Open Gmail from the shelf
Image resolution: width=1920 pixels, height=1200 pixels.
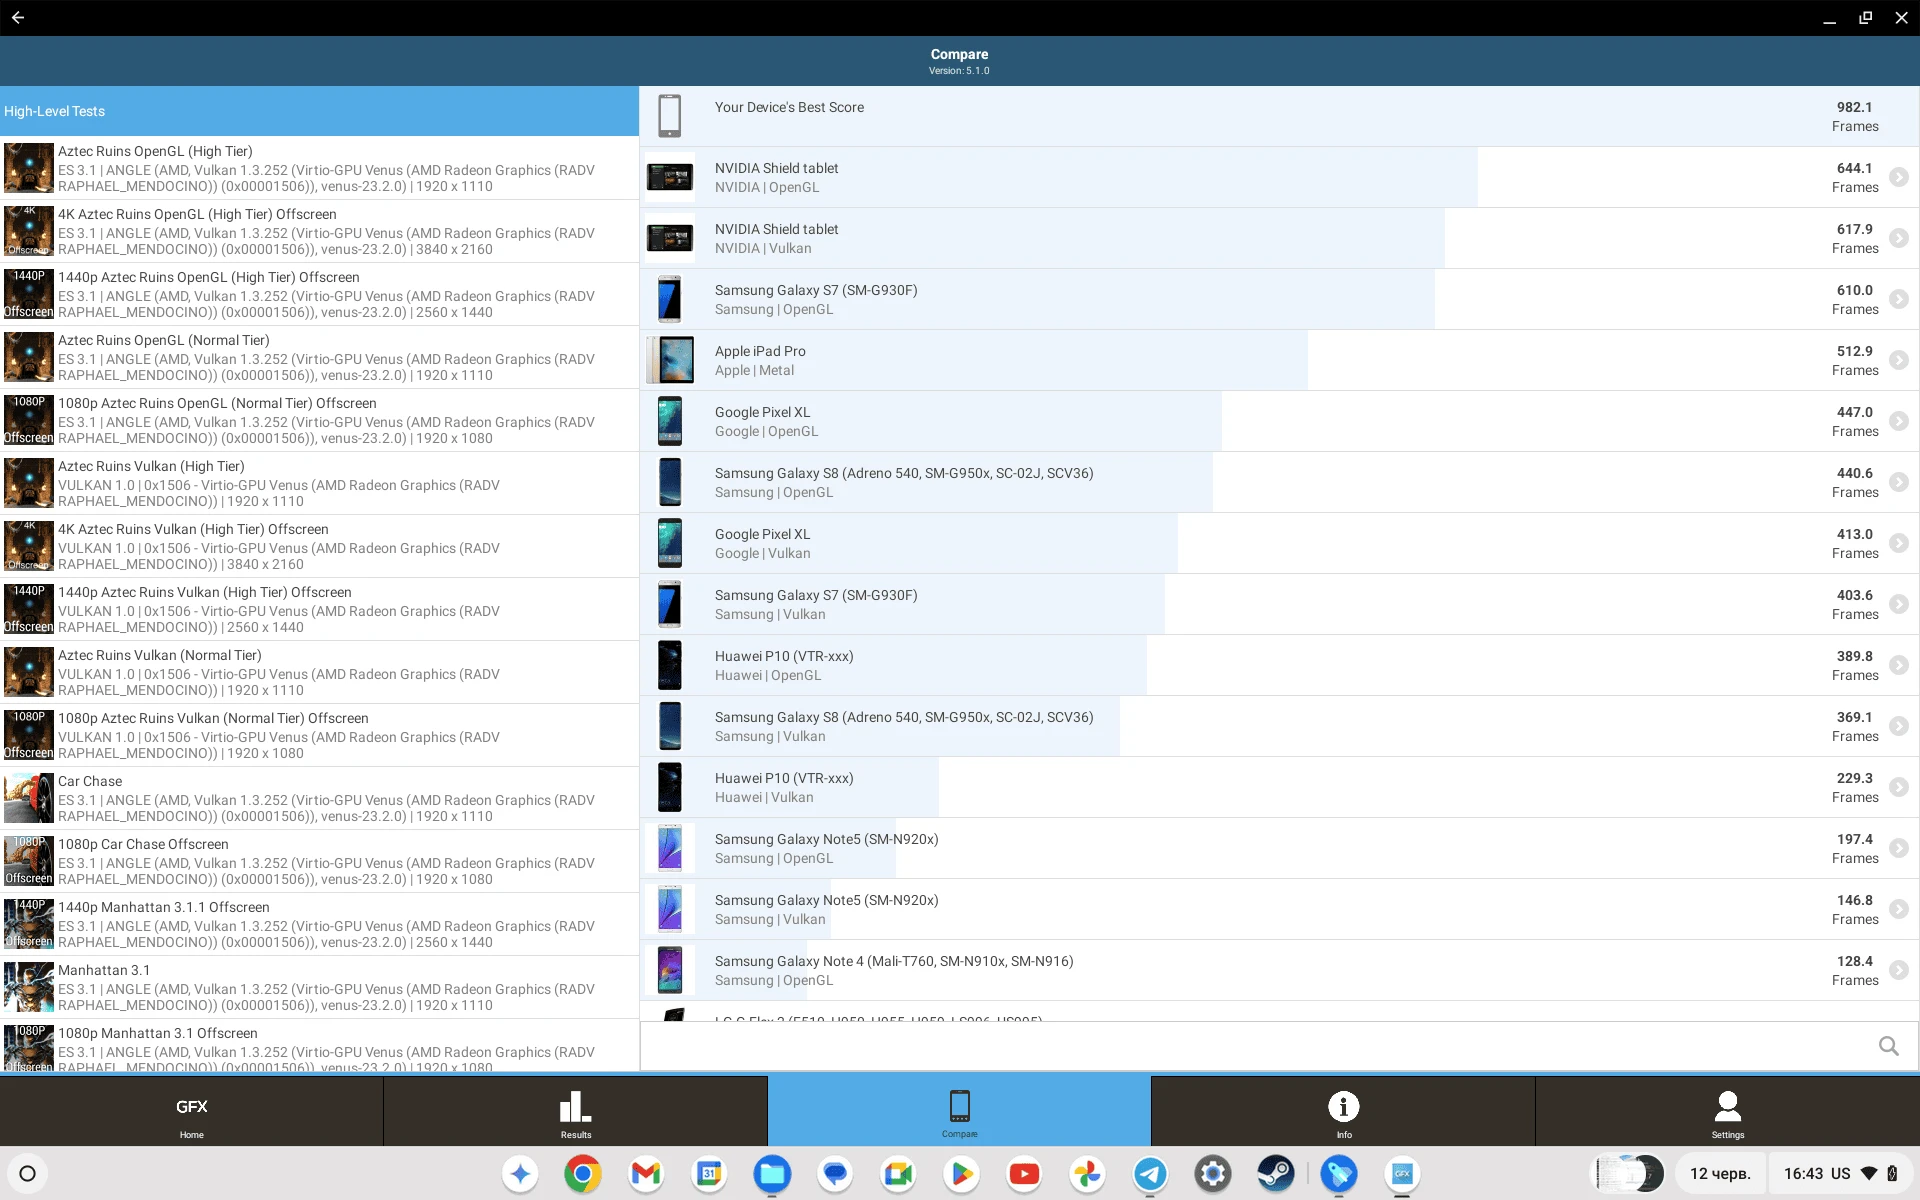646,1174
